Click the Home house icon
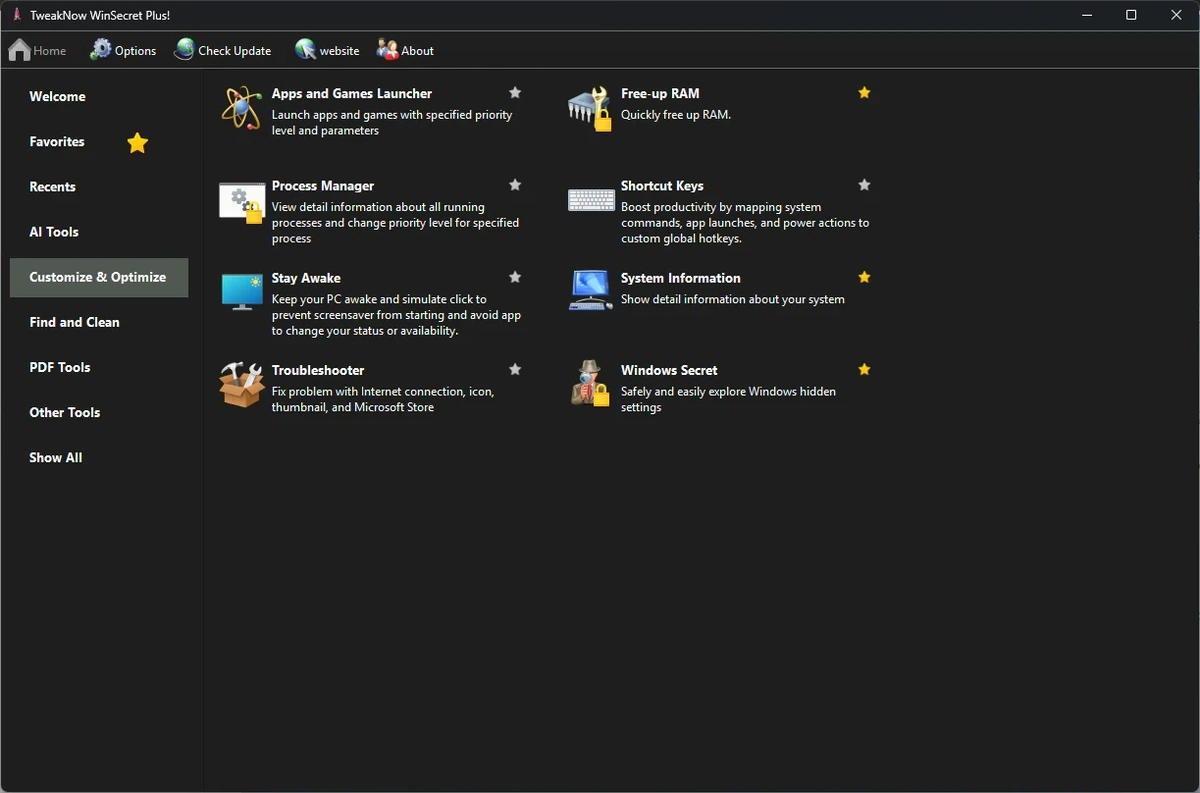The height and width of the screenshot is (793, 1200). point(19,49)
